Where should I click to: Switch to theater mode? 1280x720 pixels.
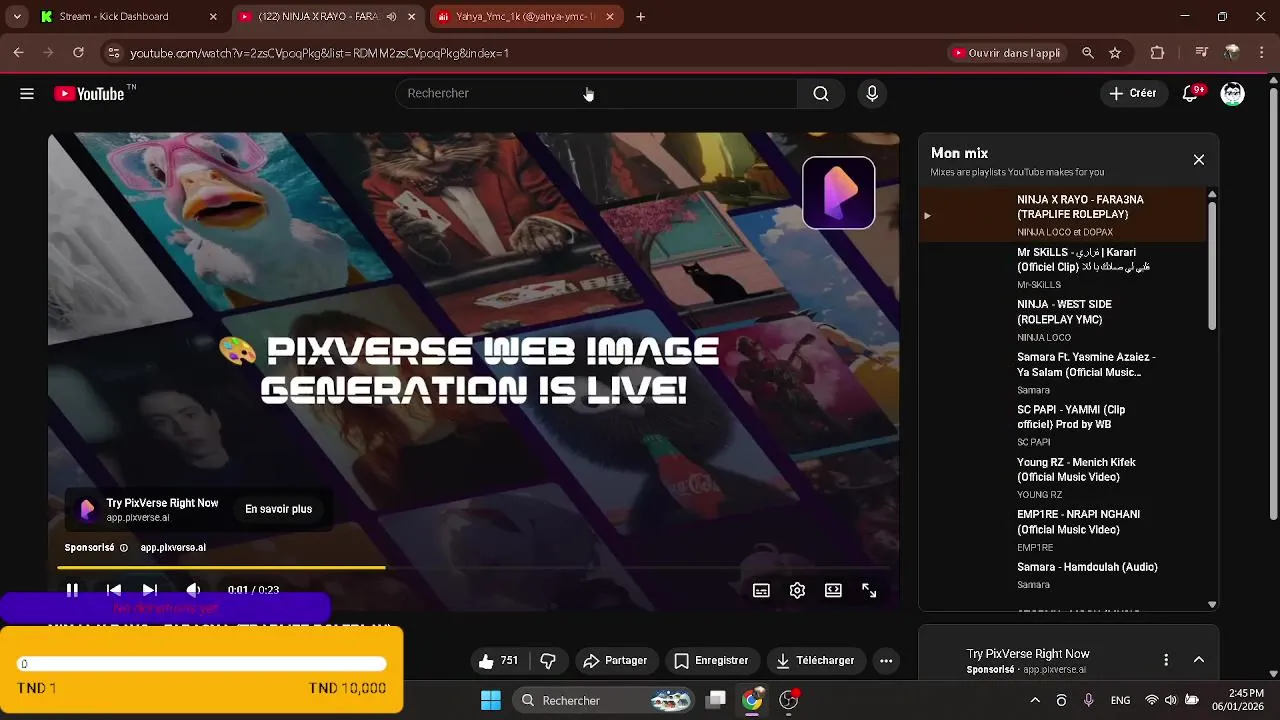click(833, 590)
